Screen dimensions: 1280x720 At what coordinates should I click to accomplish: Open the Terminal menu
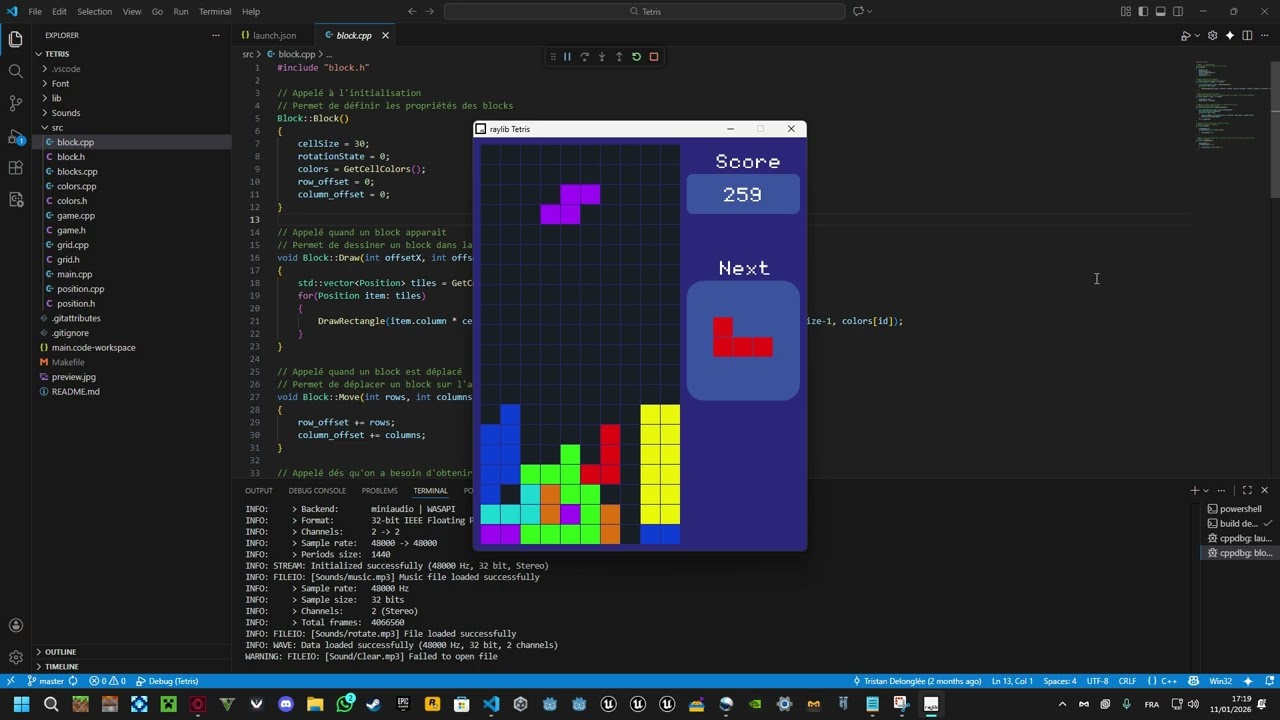(x=215, y=12)
